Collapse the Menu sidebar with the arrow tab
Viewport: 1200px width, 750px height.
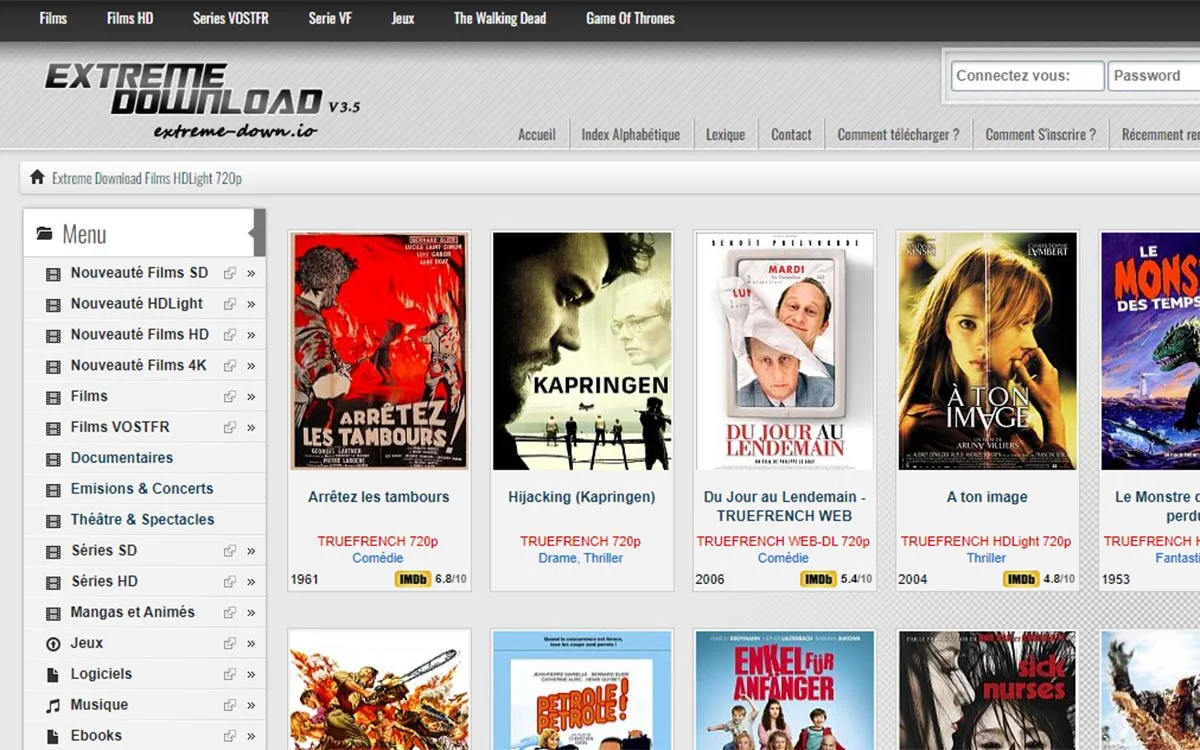[x=257, y=233]
